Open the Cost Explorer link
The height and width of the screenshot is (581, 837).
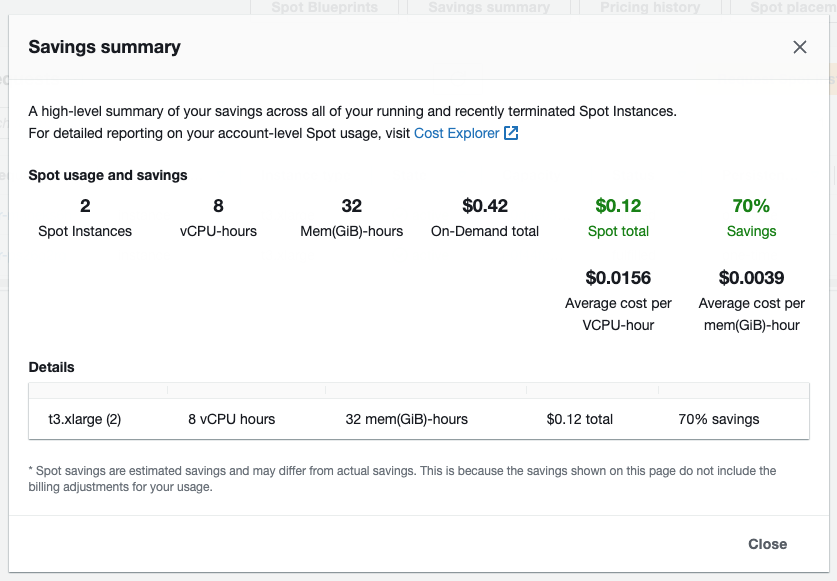tap(456, 133)
